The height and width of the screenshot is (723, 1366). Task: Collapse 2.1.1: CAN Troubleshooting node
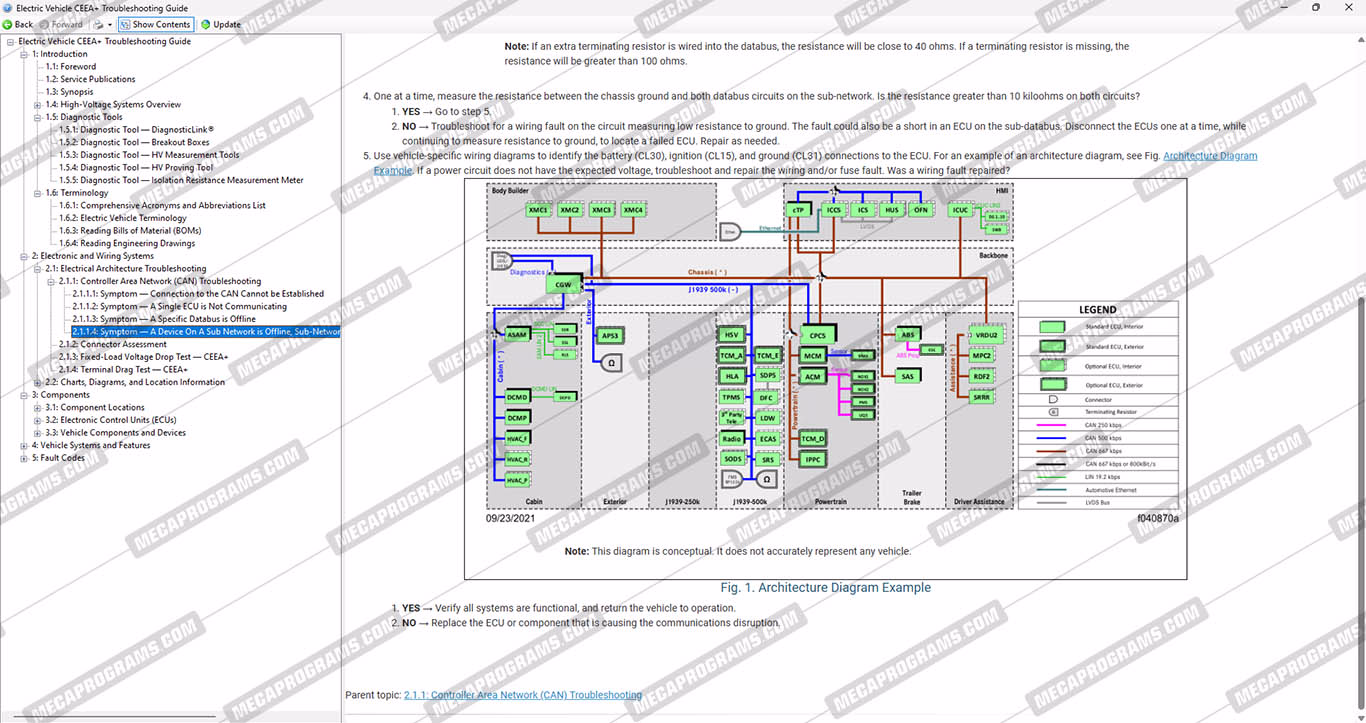tap(50, 281)
